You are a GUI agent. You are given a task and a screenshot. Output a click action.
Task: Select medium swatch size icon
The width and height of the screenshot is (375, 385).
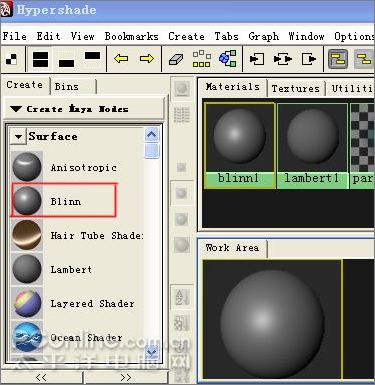click(x=181, y=193)
